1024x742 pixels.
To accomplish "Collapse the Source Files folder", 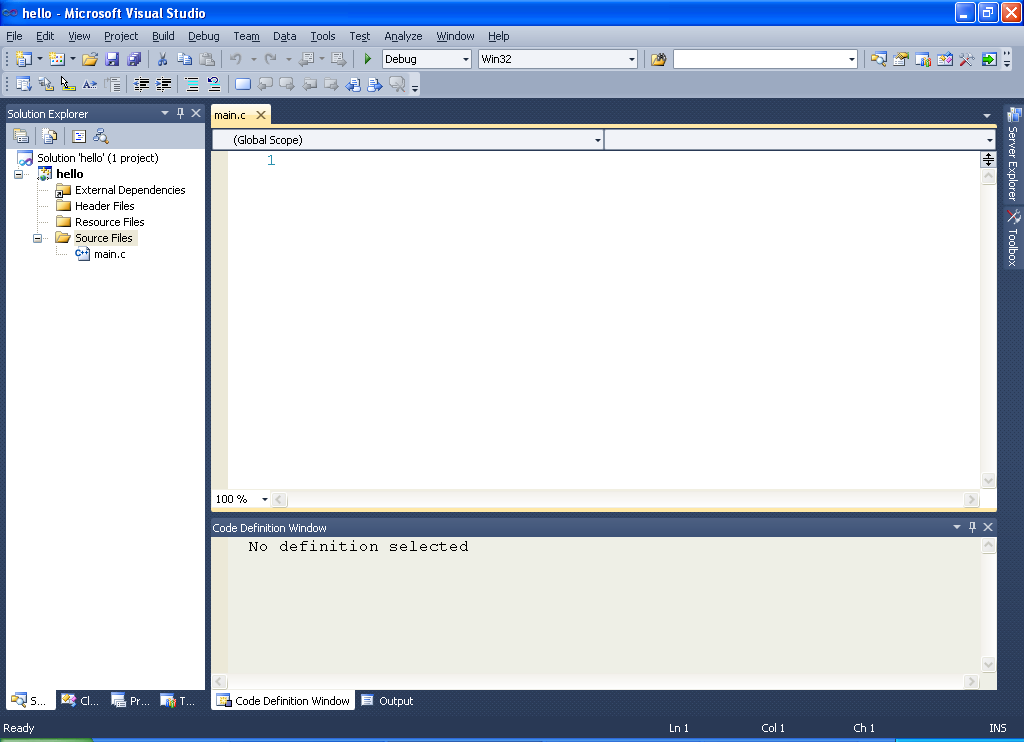I will (x=37, y=238).
